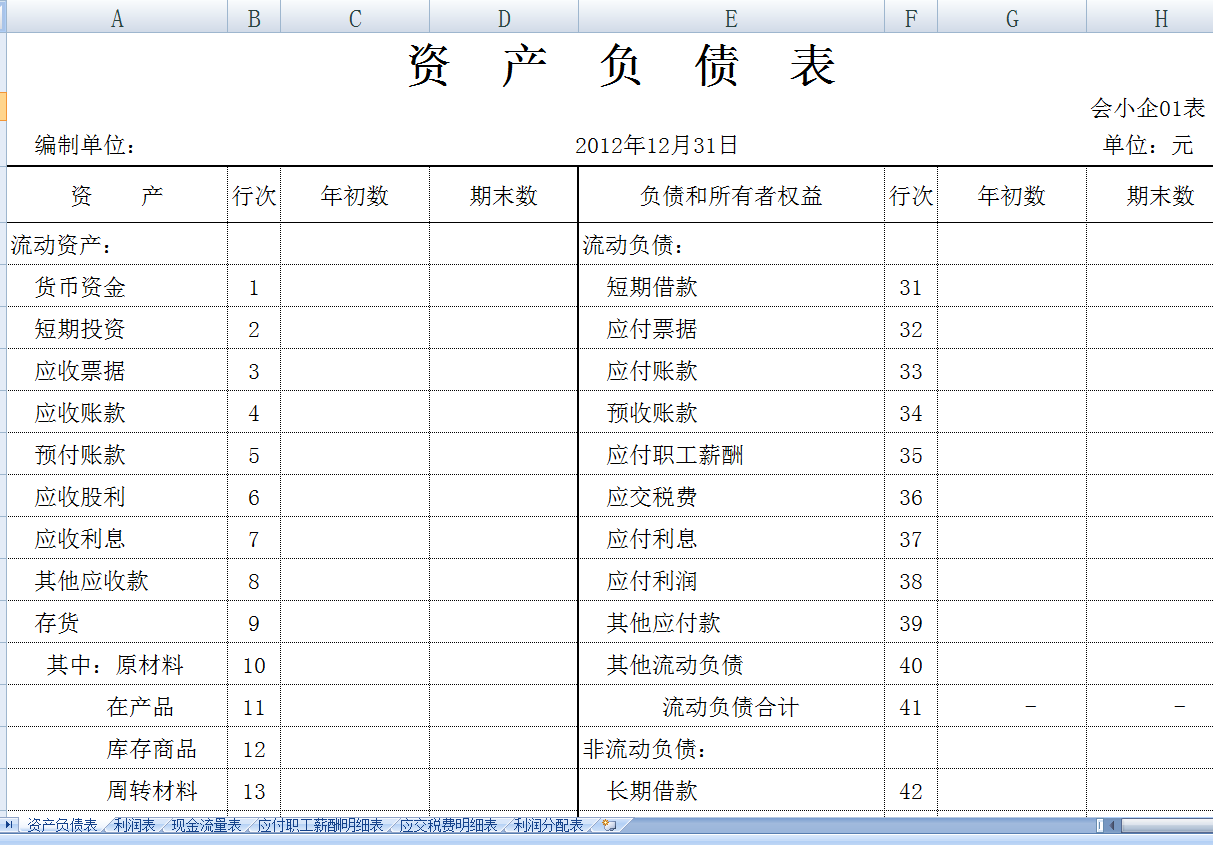
Task: Select the 非流动负债： cell
Action: click(x=731, y=750)
